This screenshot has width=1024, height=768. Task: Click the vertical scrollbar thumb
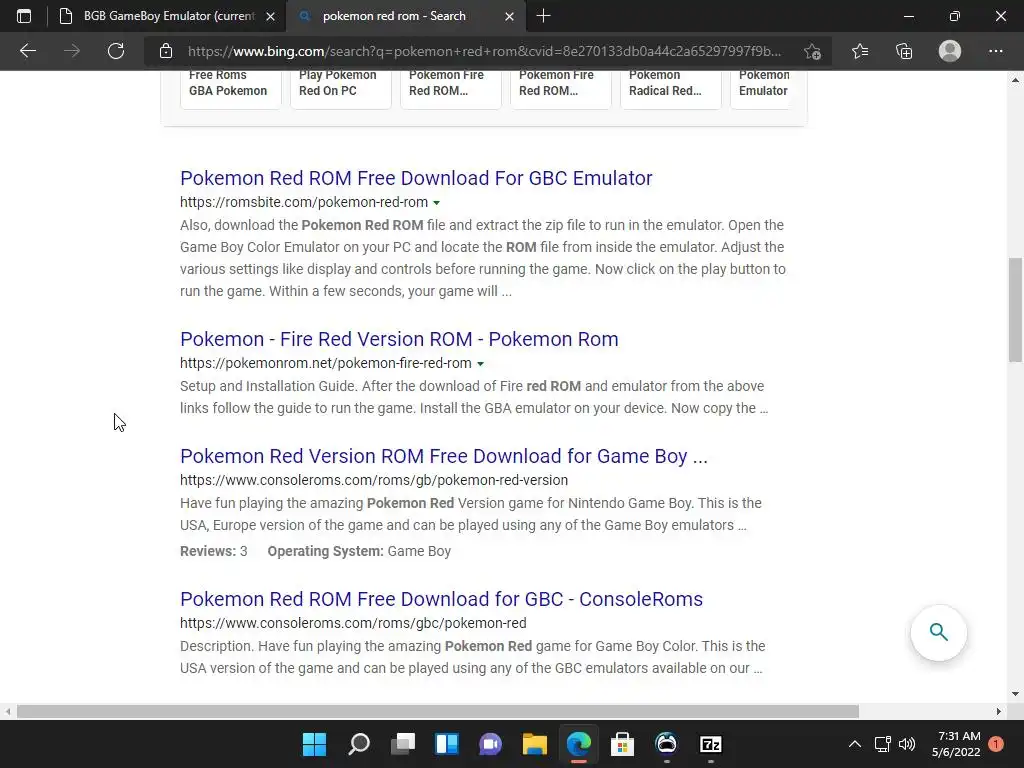point(1015,310)
